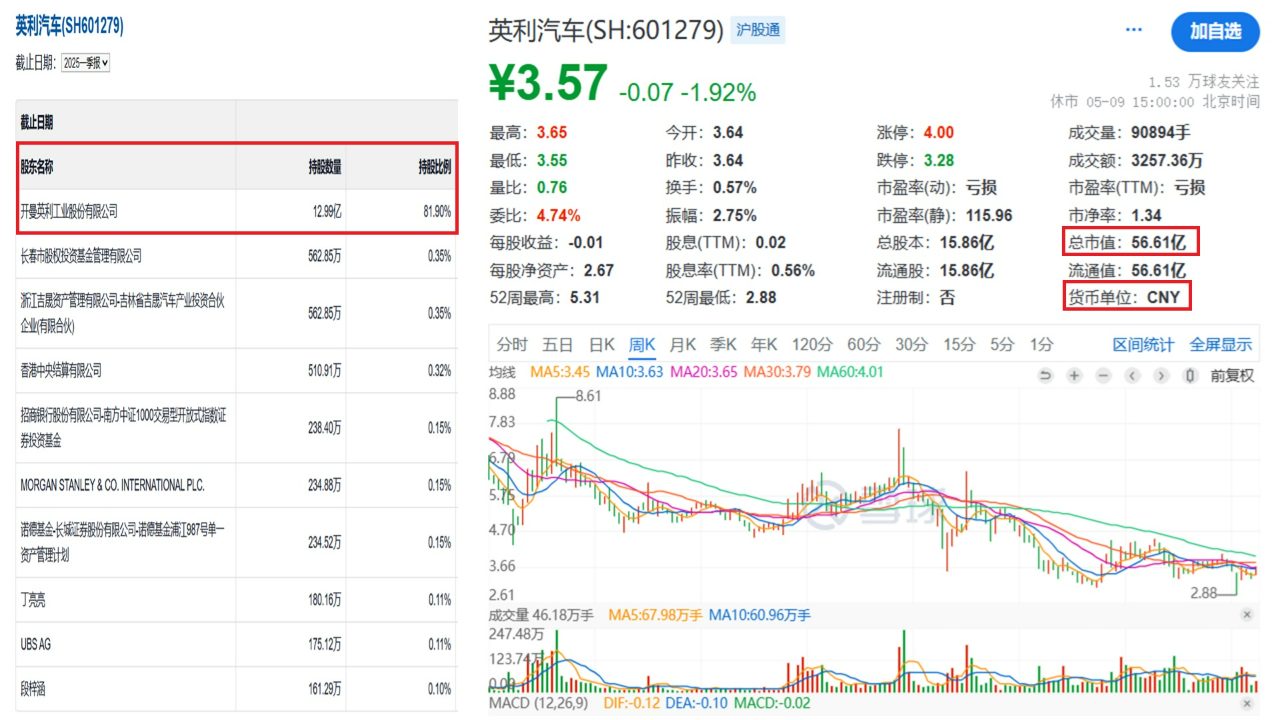1280x720 pixels.
Task: Switch to the 15分 chart tab
Action: tap(958, 344)
